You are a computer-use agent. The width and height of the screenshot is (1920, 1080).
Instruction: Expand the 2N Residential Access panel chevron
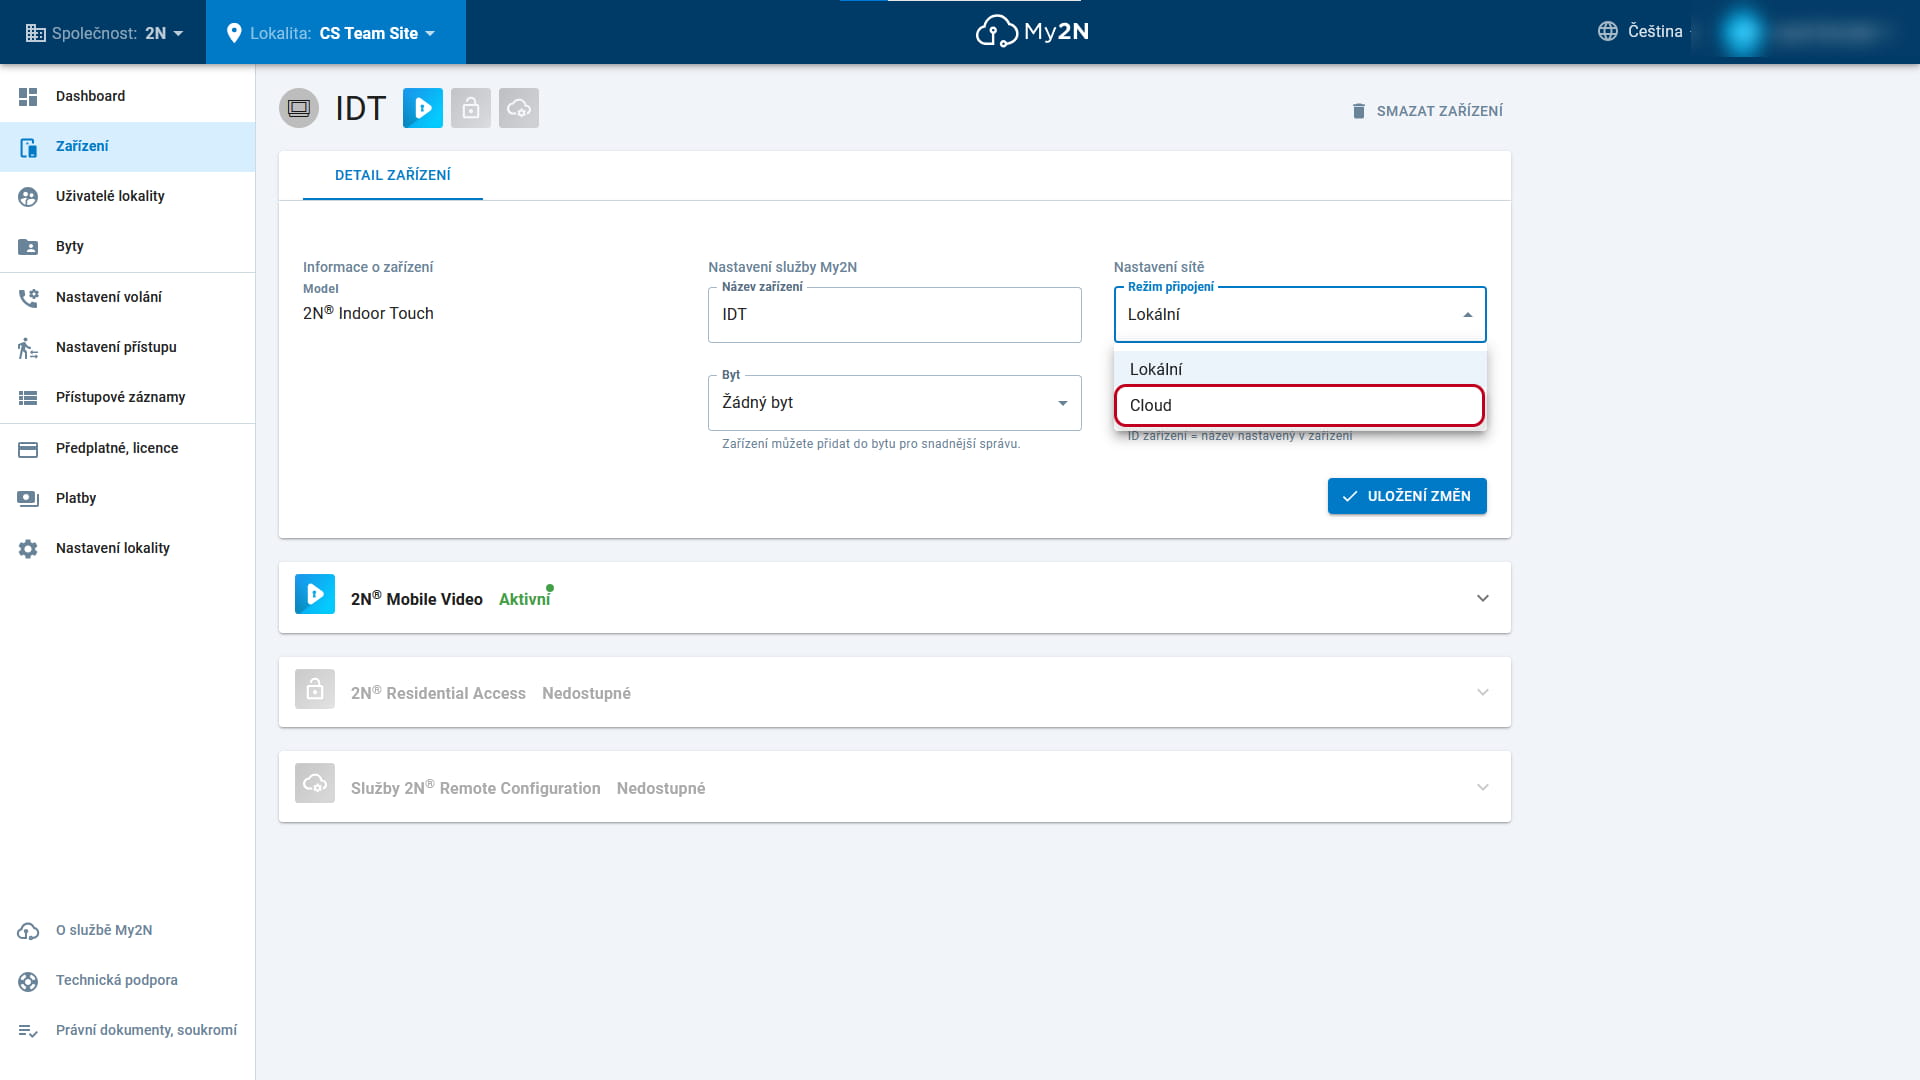(x=1482, y=692)
